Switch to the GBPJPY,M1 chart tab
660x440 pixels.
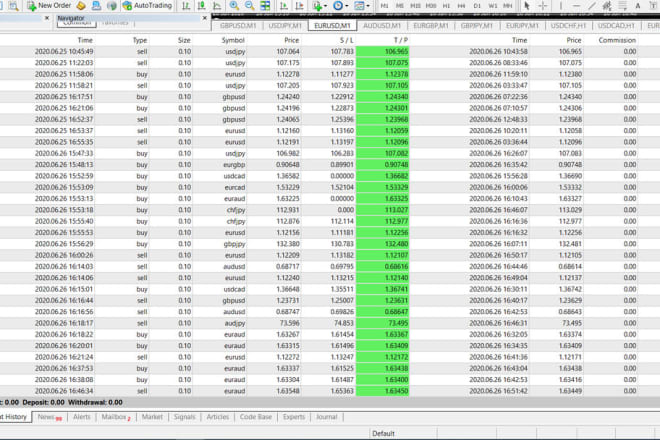(x=476, y=26)
